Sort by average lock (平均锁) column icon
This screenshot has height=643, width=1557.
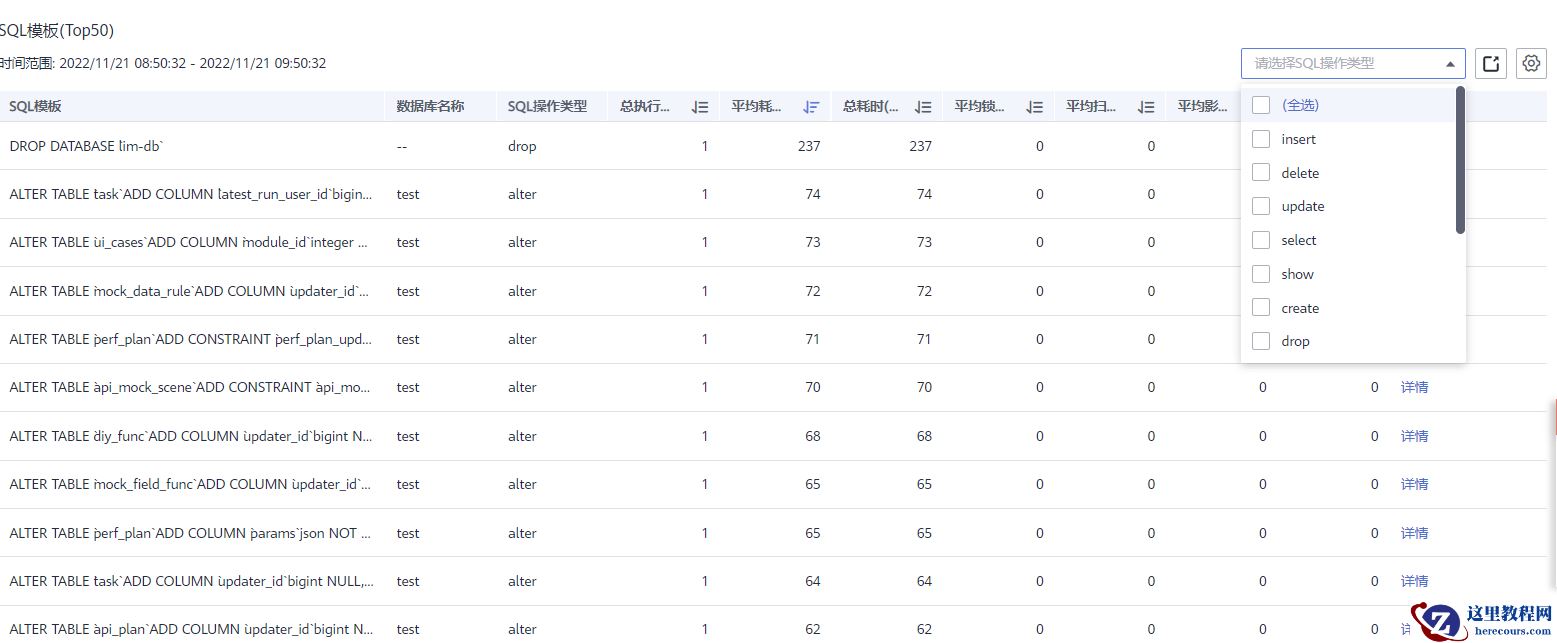(x=1035, y=107)
